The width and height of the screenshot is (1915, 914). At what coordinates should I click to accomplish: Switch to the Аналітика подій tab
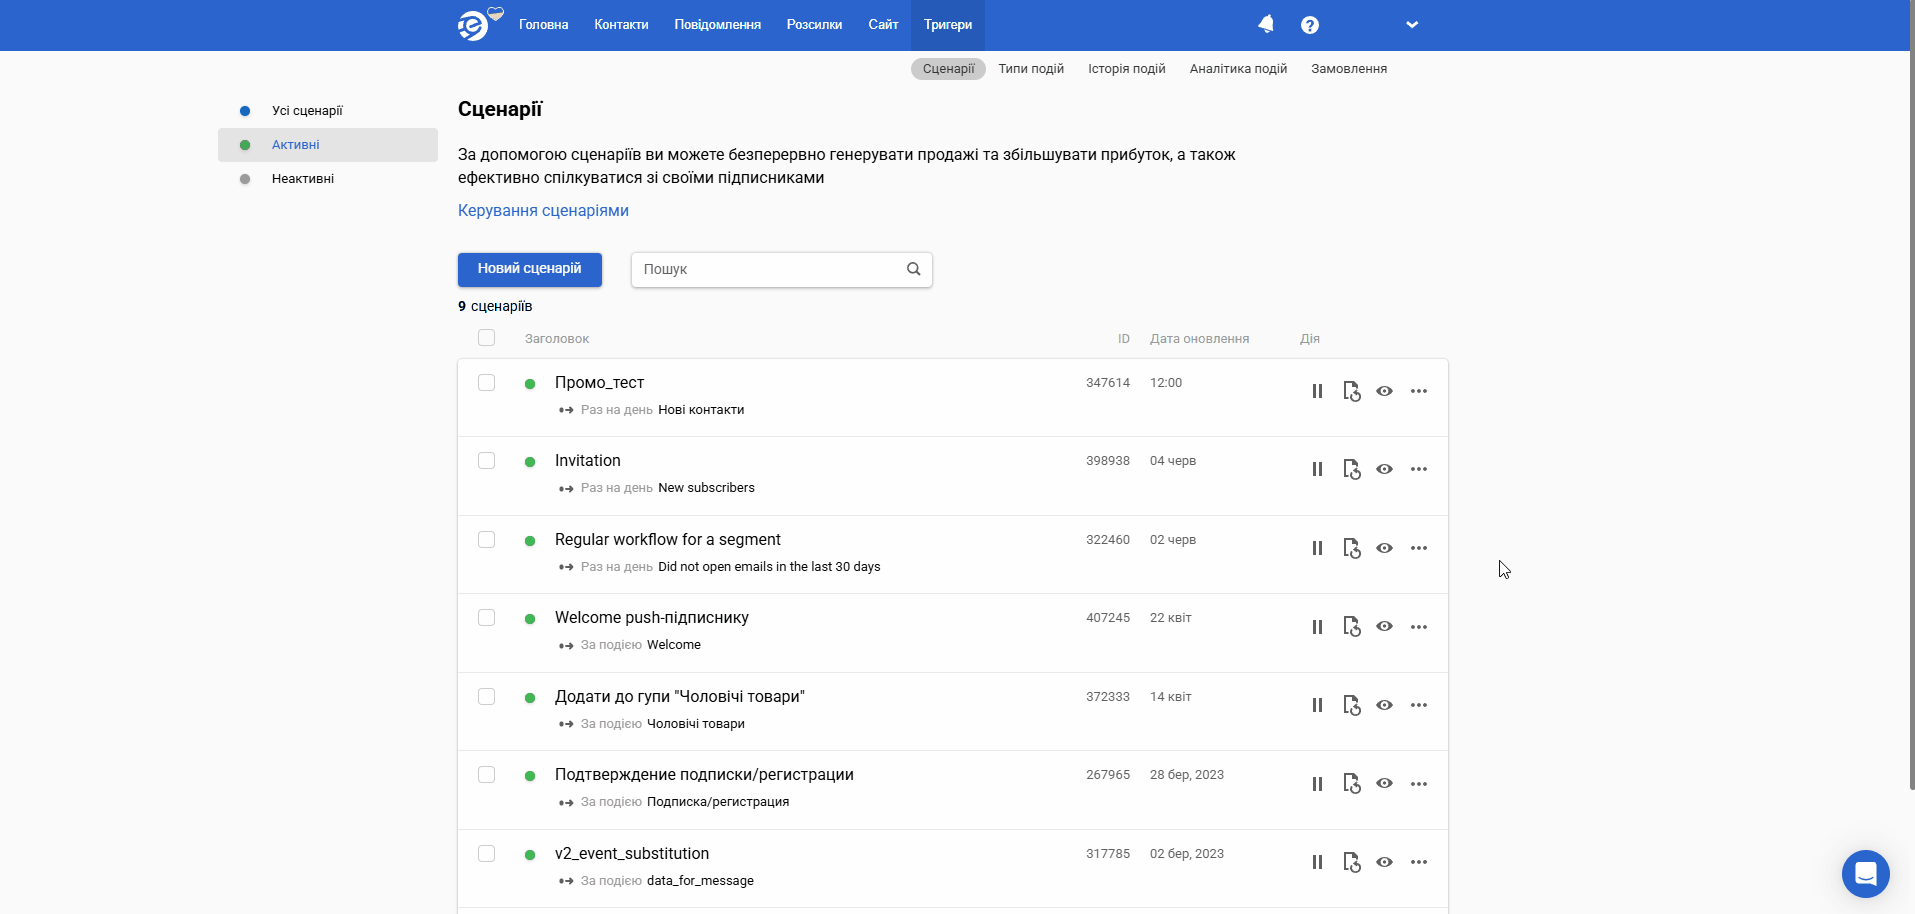click(x=1238, y=69)
